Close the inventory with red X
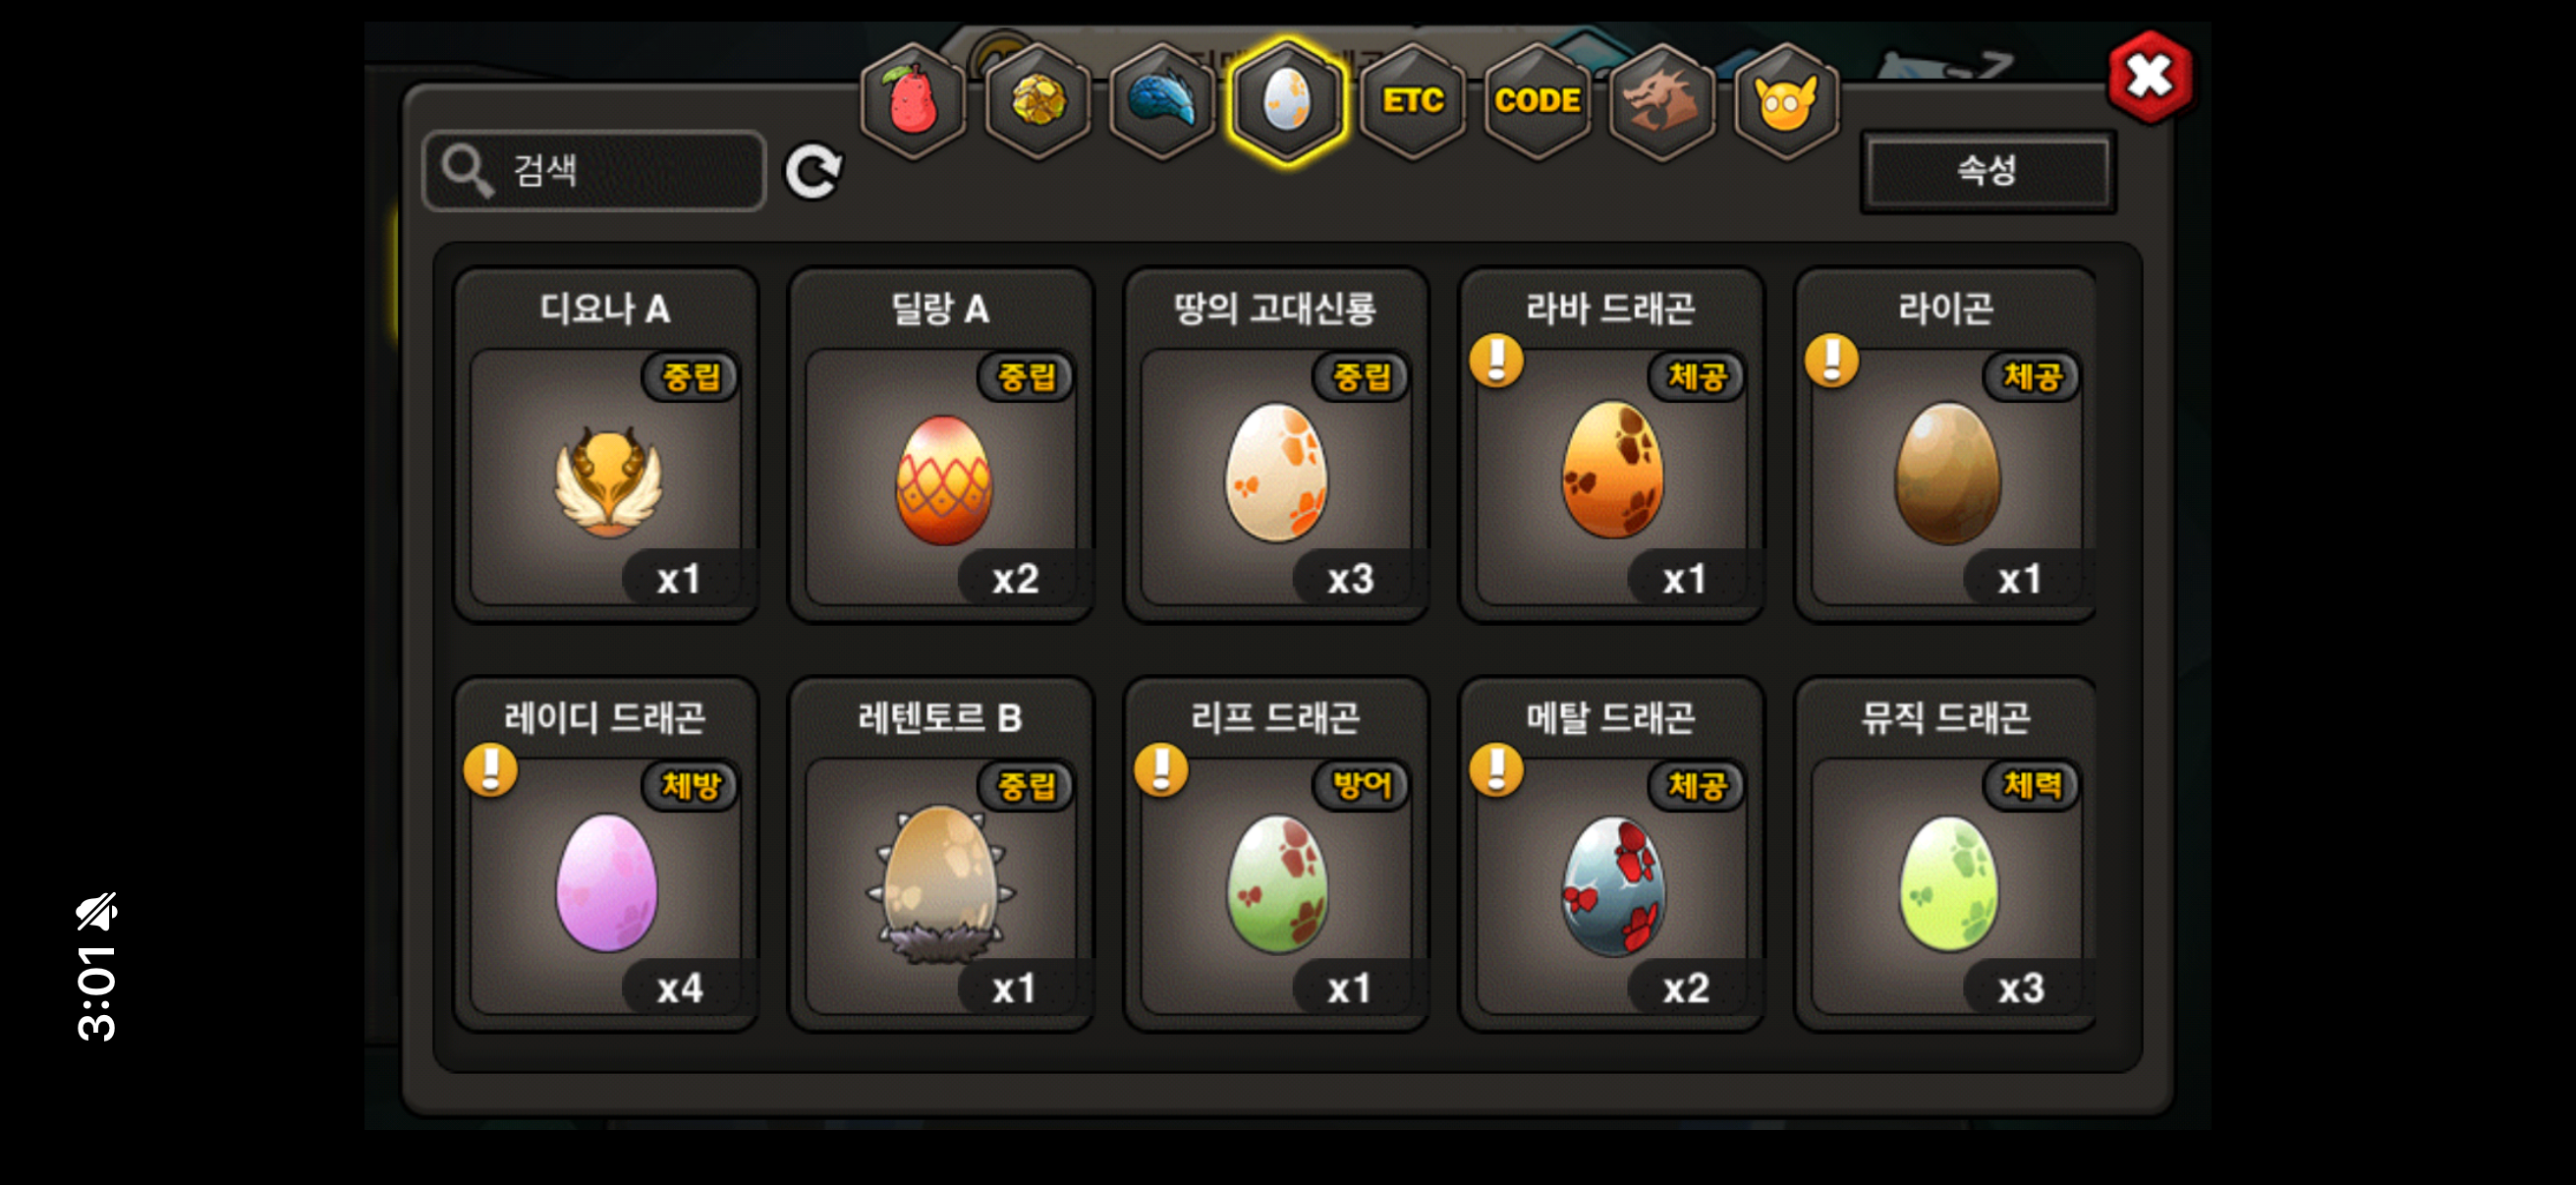The image size is (2576, 1185). pyautogui.click(x=2149, y=77)
